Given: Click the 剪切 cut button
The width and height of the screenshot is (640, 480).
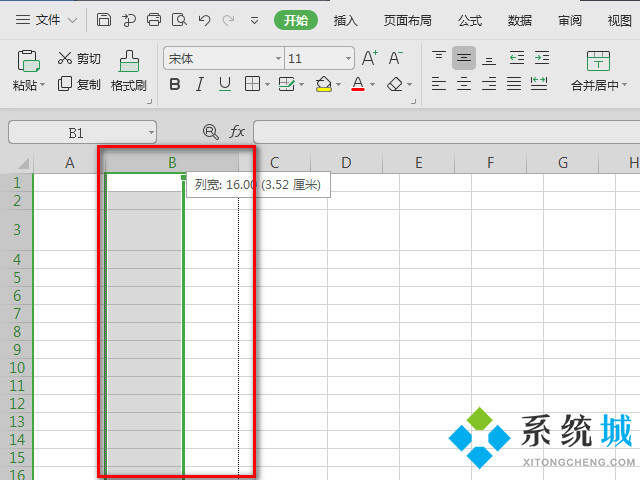Looking at the screenshot, I should coord(79,58).
